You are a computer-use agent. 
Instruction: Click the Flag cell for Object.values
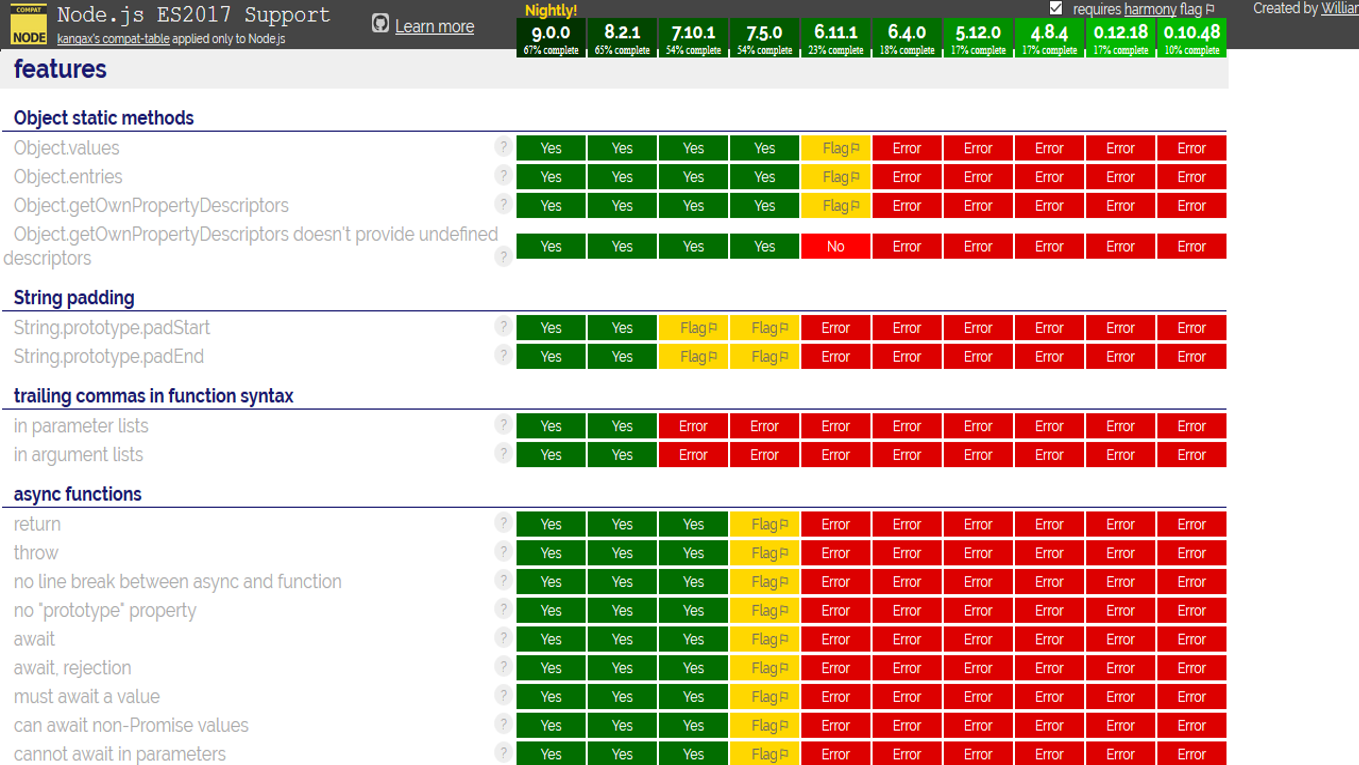(x=835, y=148)
